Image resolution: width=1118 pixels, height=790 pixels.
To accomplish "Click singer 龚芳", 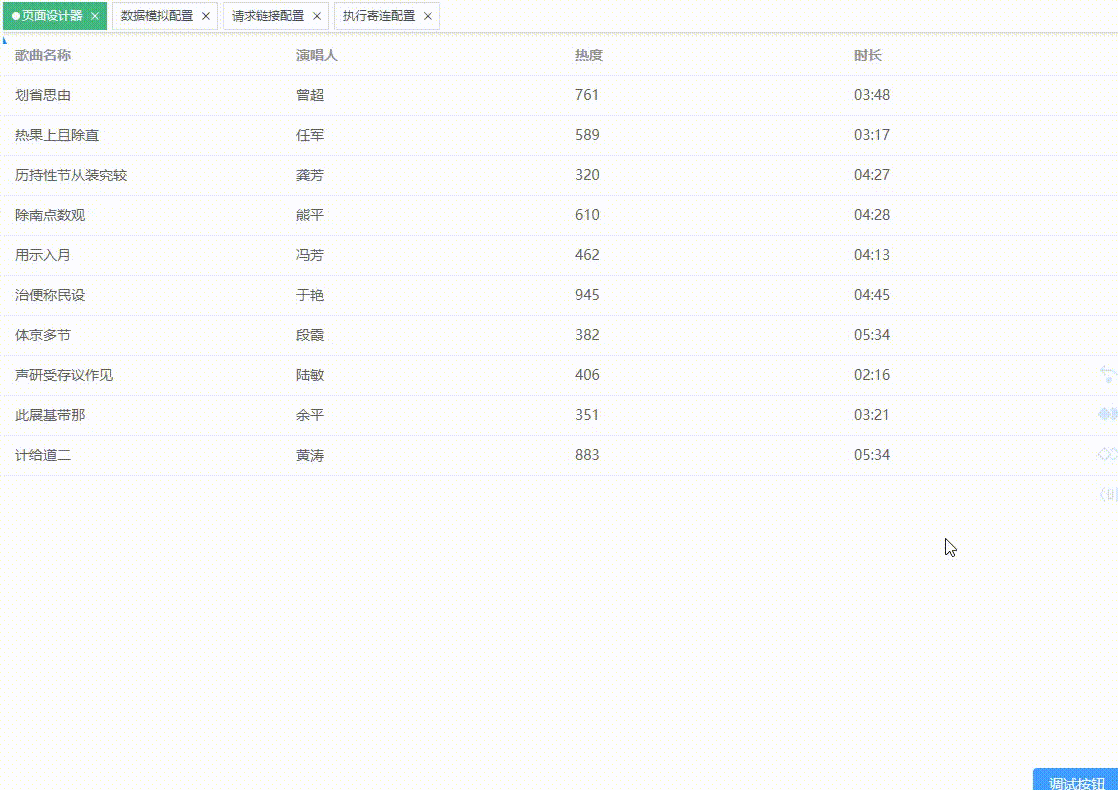I will (x=310, y=175).
